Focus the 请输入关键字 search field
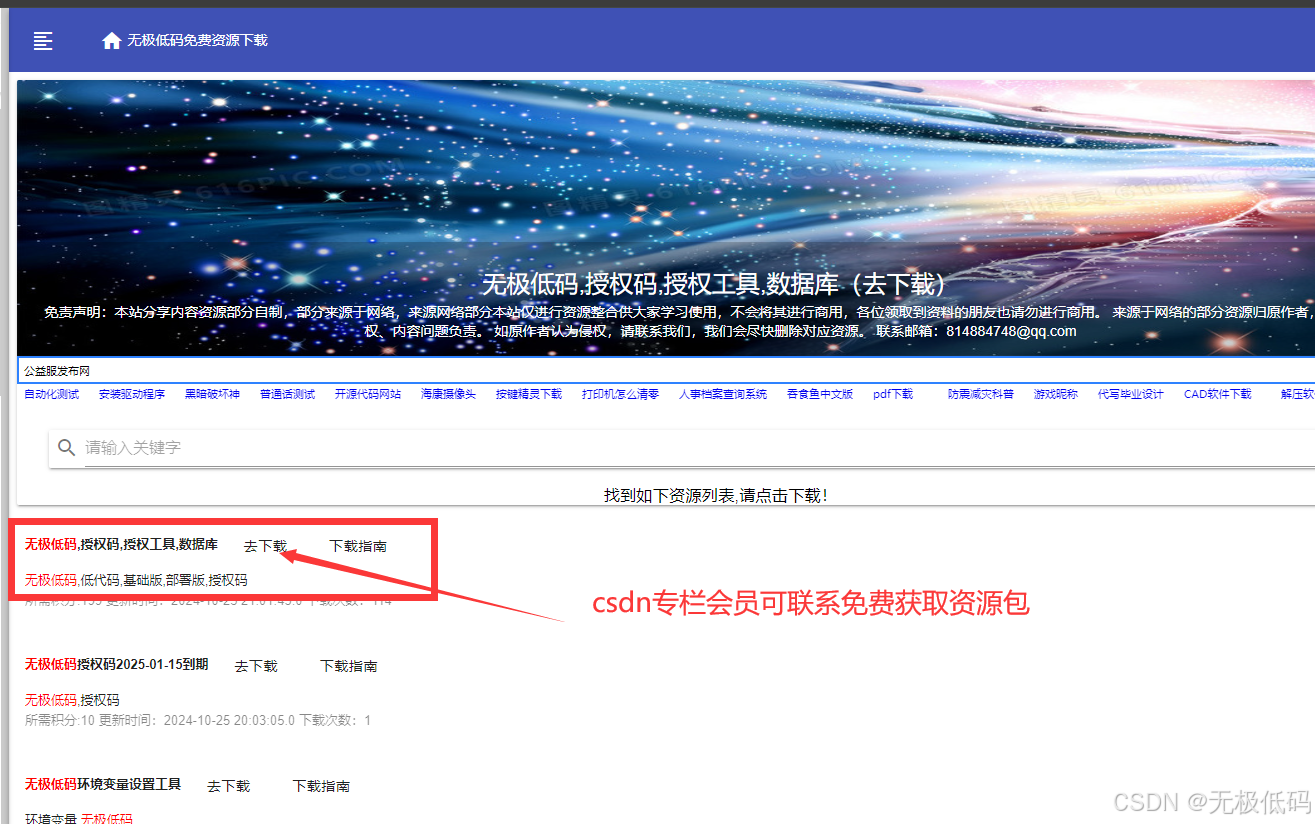Image resolution: width=1315 pixels, height=824 pixels. point(700,447)
